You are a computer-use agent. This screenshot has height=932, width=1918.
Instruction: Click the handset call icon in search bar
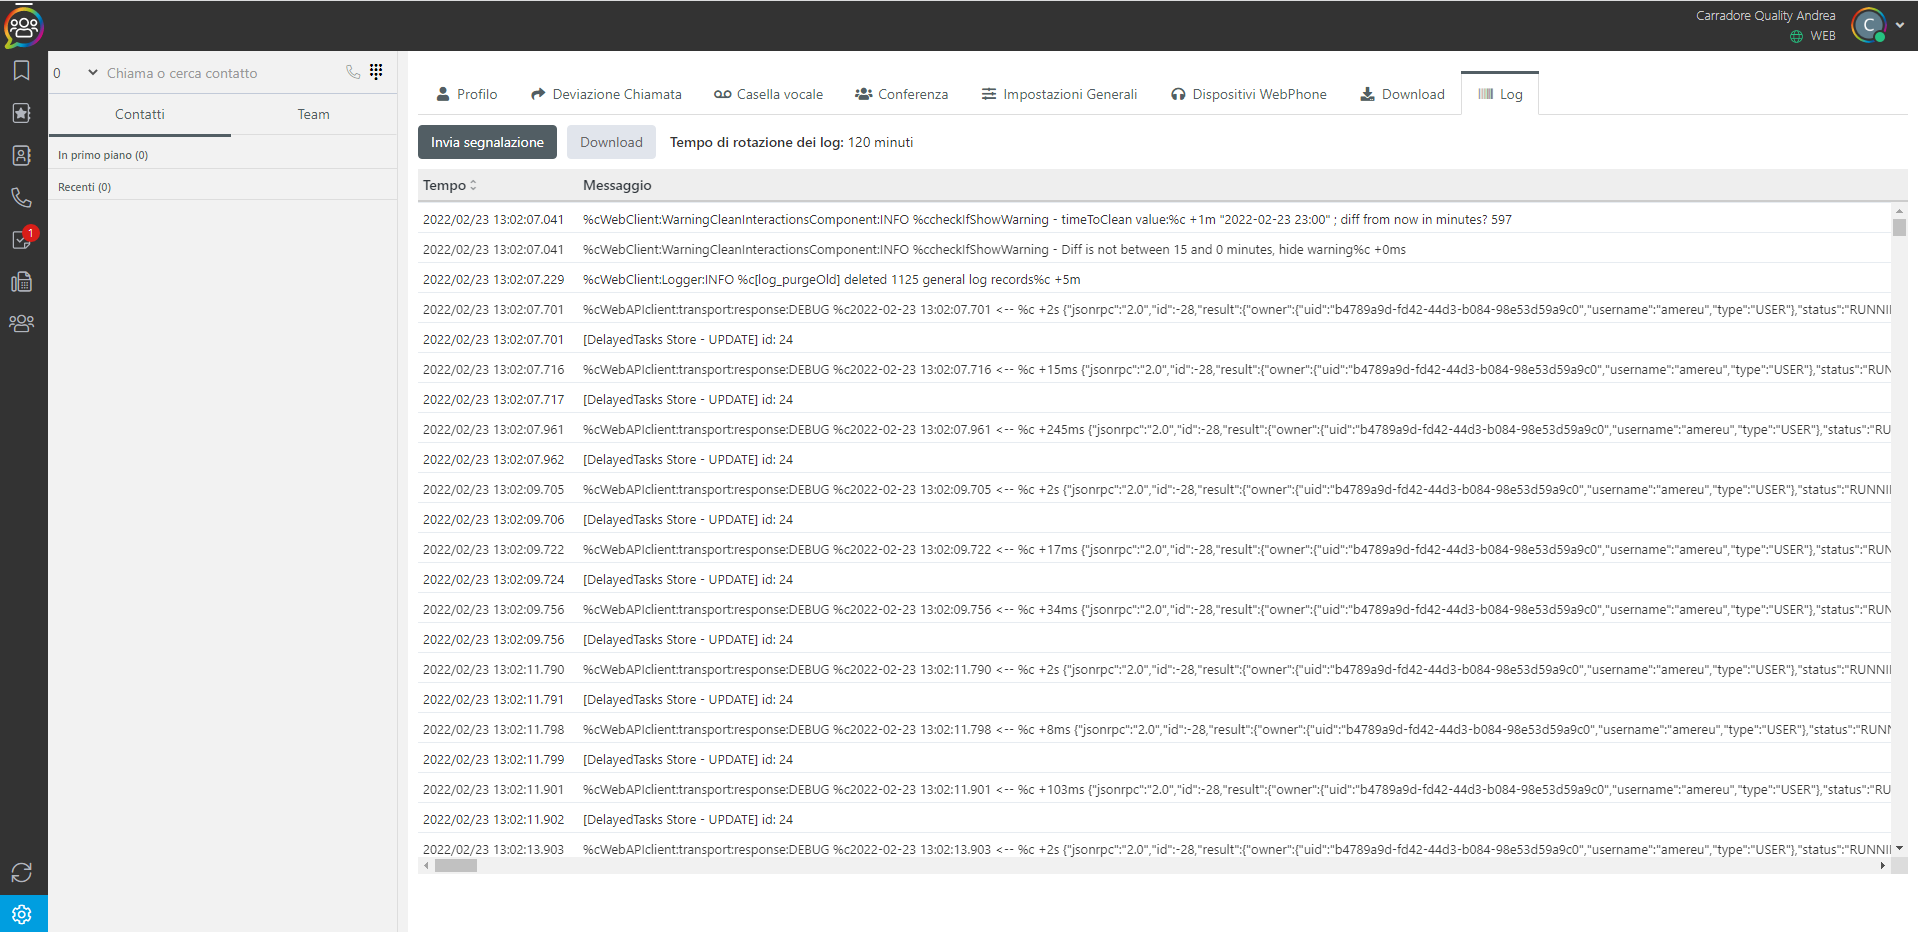pyautogui.click(x=353, y=72)
